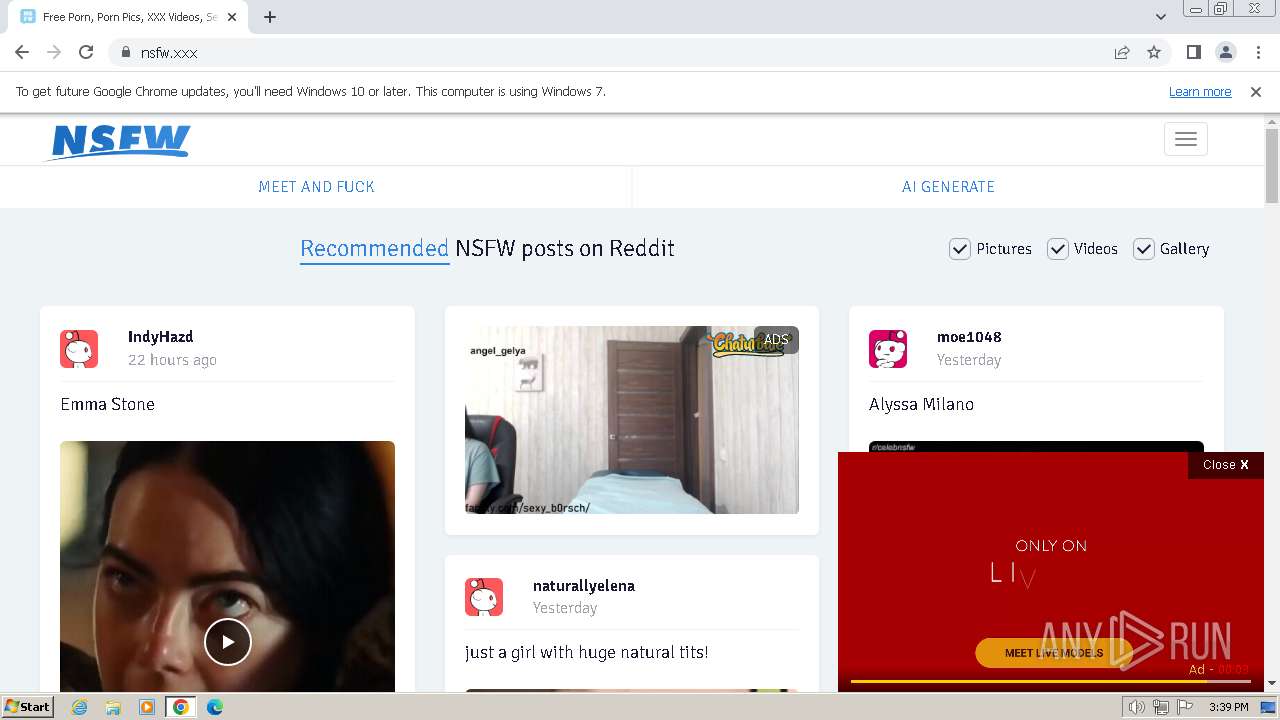Open the Learn more link
The image size is (1280, 720).
pos(1200,91)
